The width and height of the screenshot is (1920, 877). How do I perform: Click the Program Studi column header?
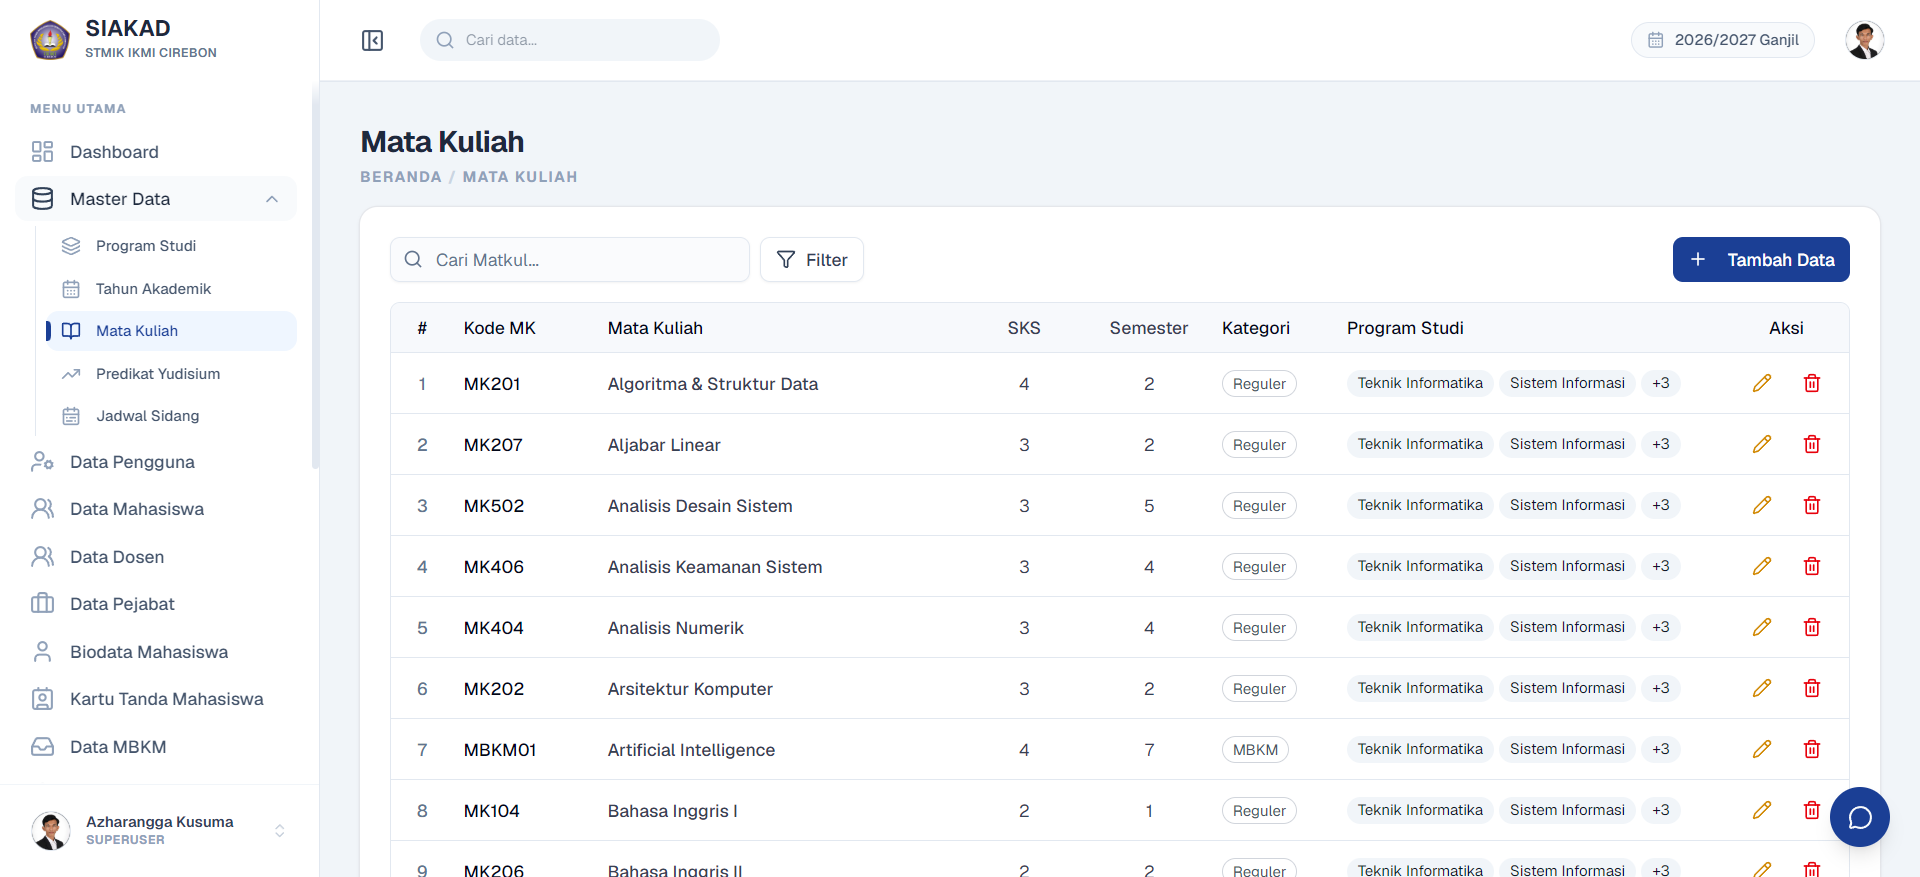(x=1405, y=328)
